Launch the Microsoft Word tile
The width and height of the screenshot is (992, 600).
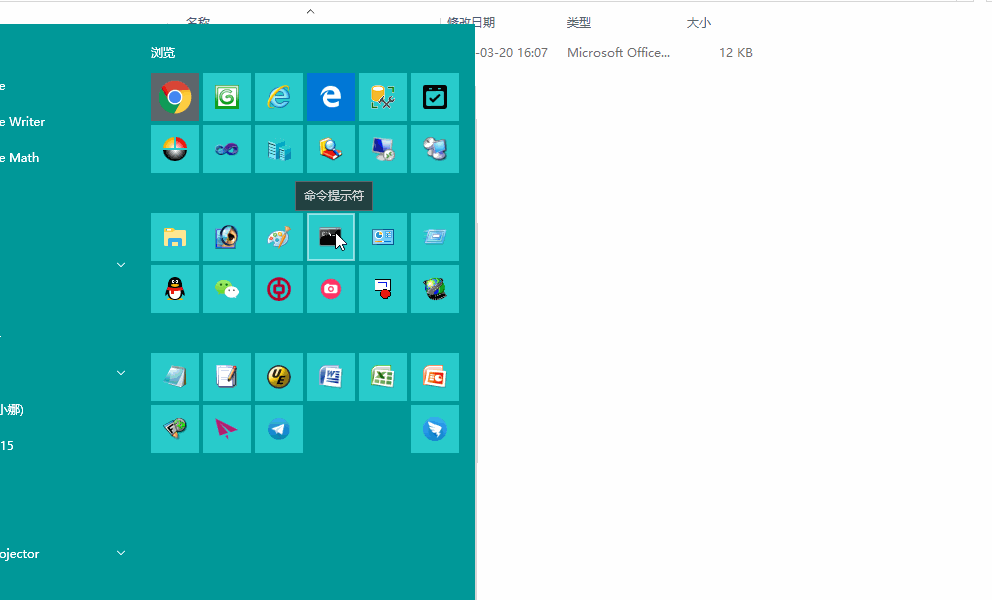(x=331, y=377)
